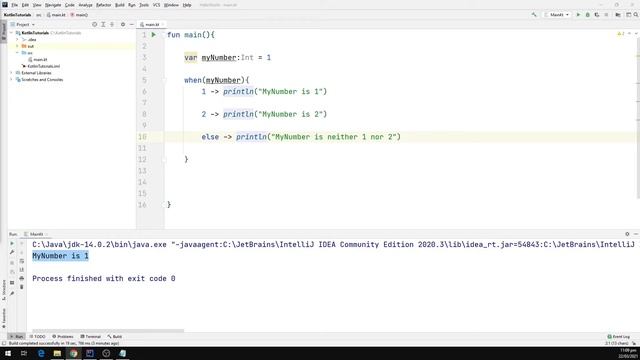Click KotlinTutorials in the breadcrumb bar
This screenshot has height=360, width=640.
click(18, 15)
